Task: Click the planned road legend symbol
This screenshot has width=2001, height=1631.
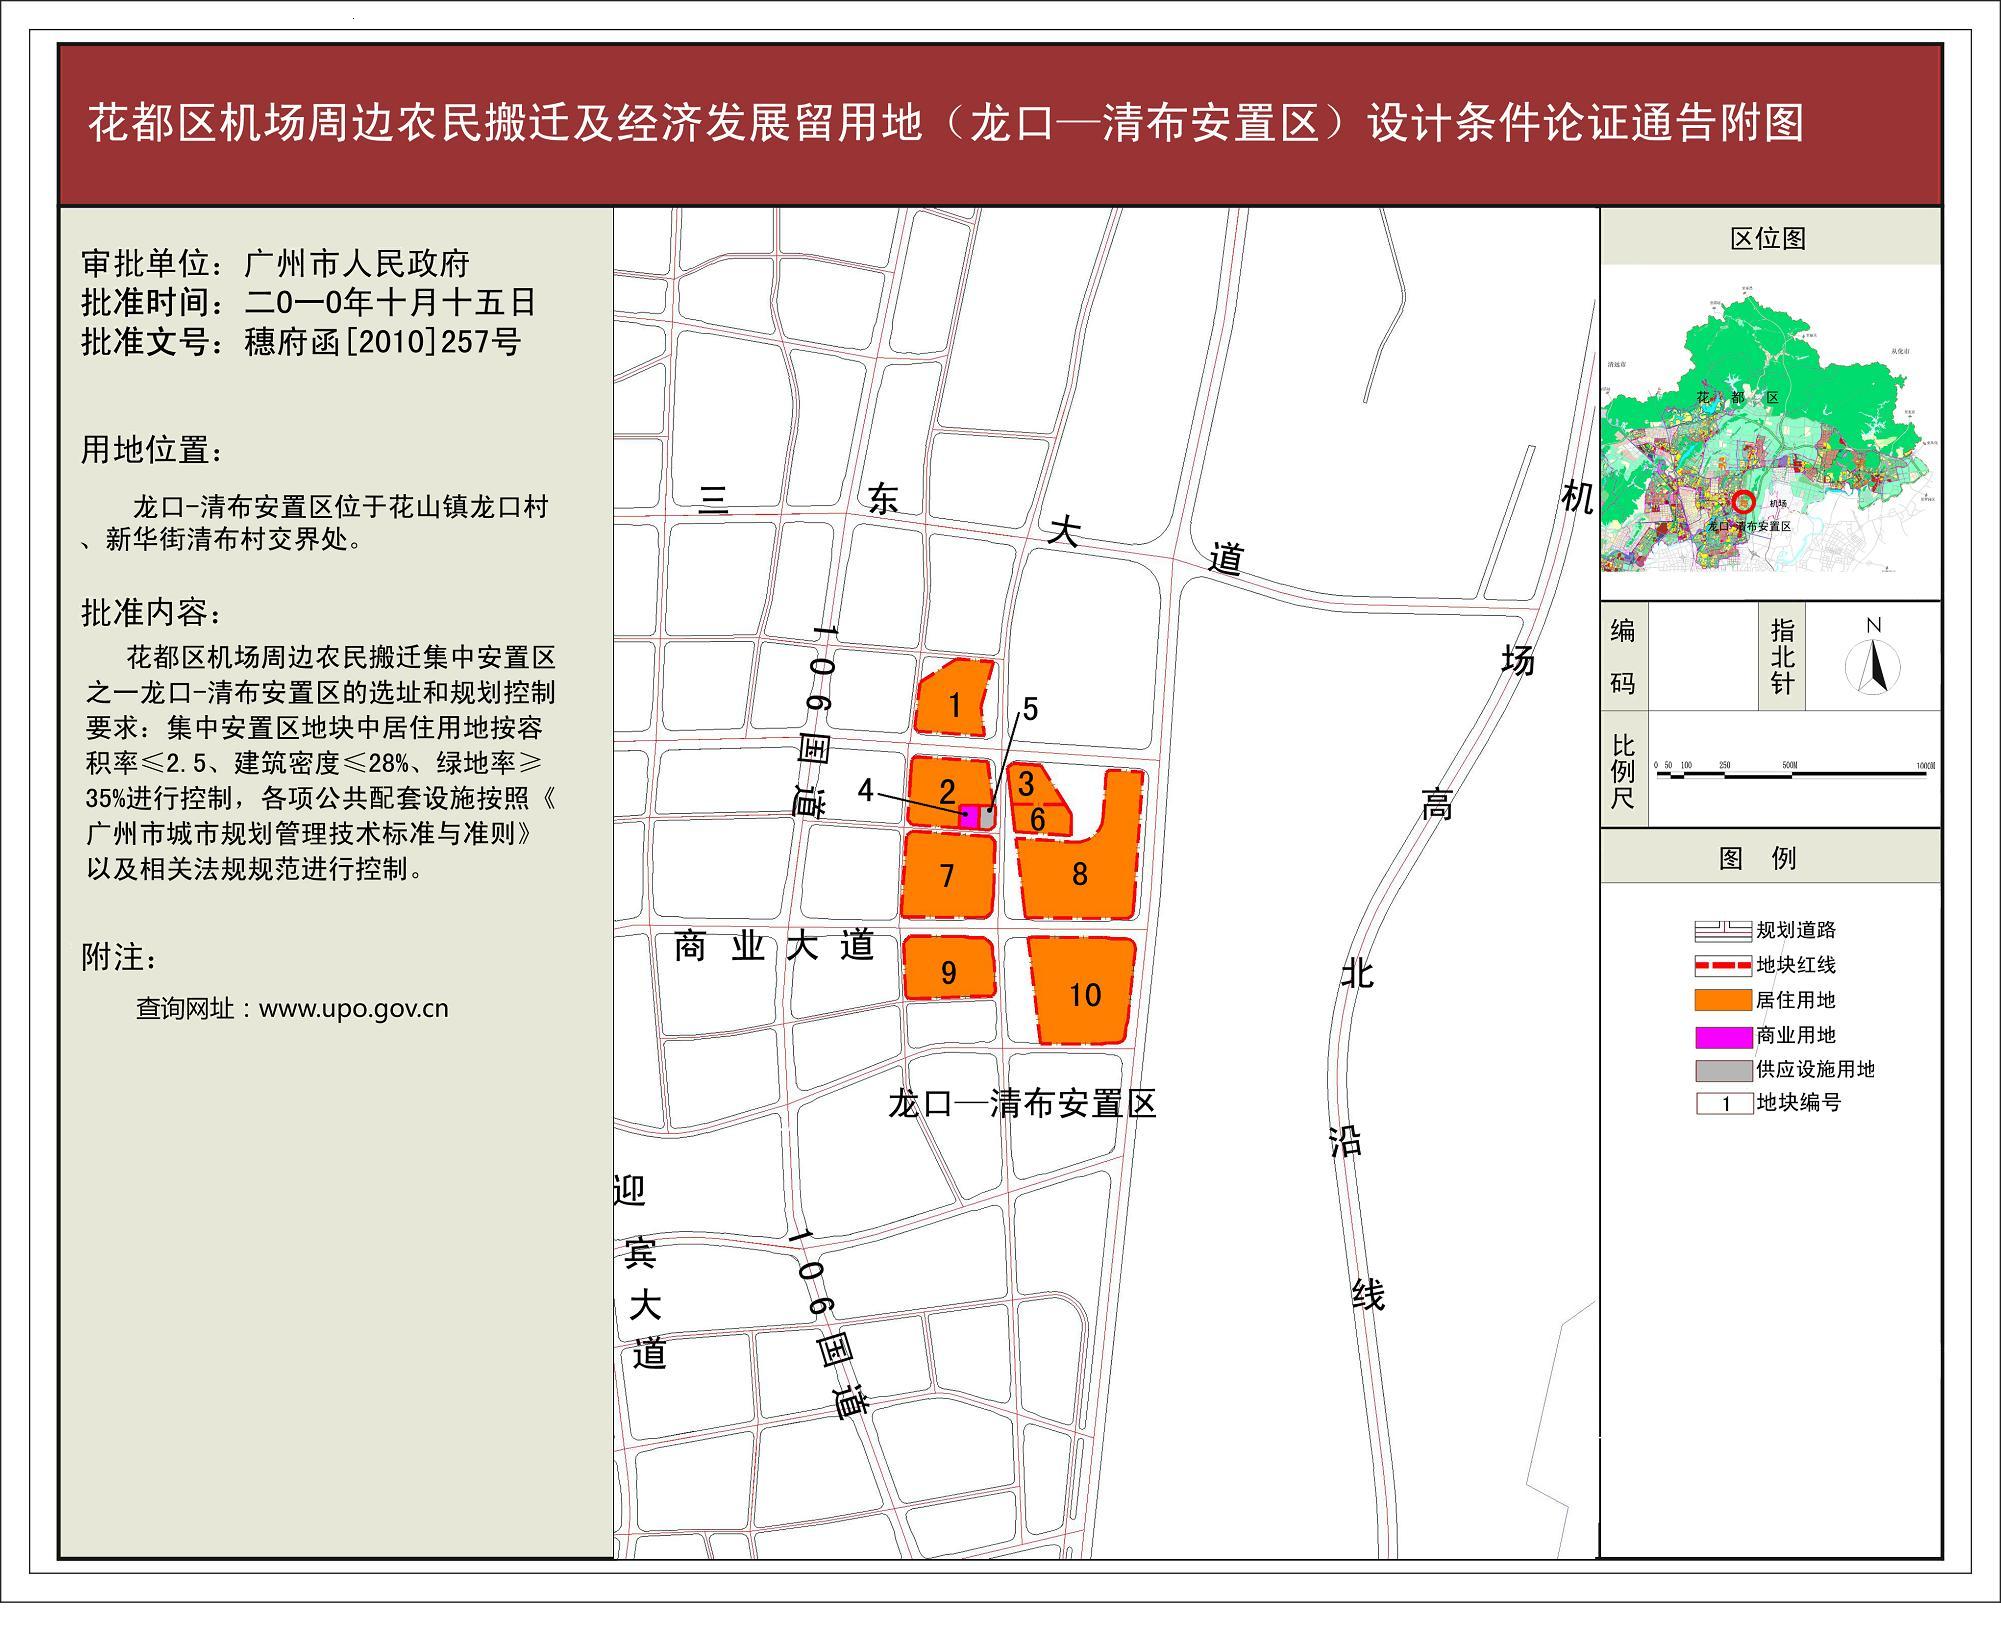Action: point(1722,931)
